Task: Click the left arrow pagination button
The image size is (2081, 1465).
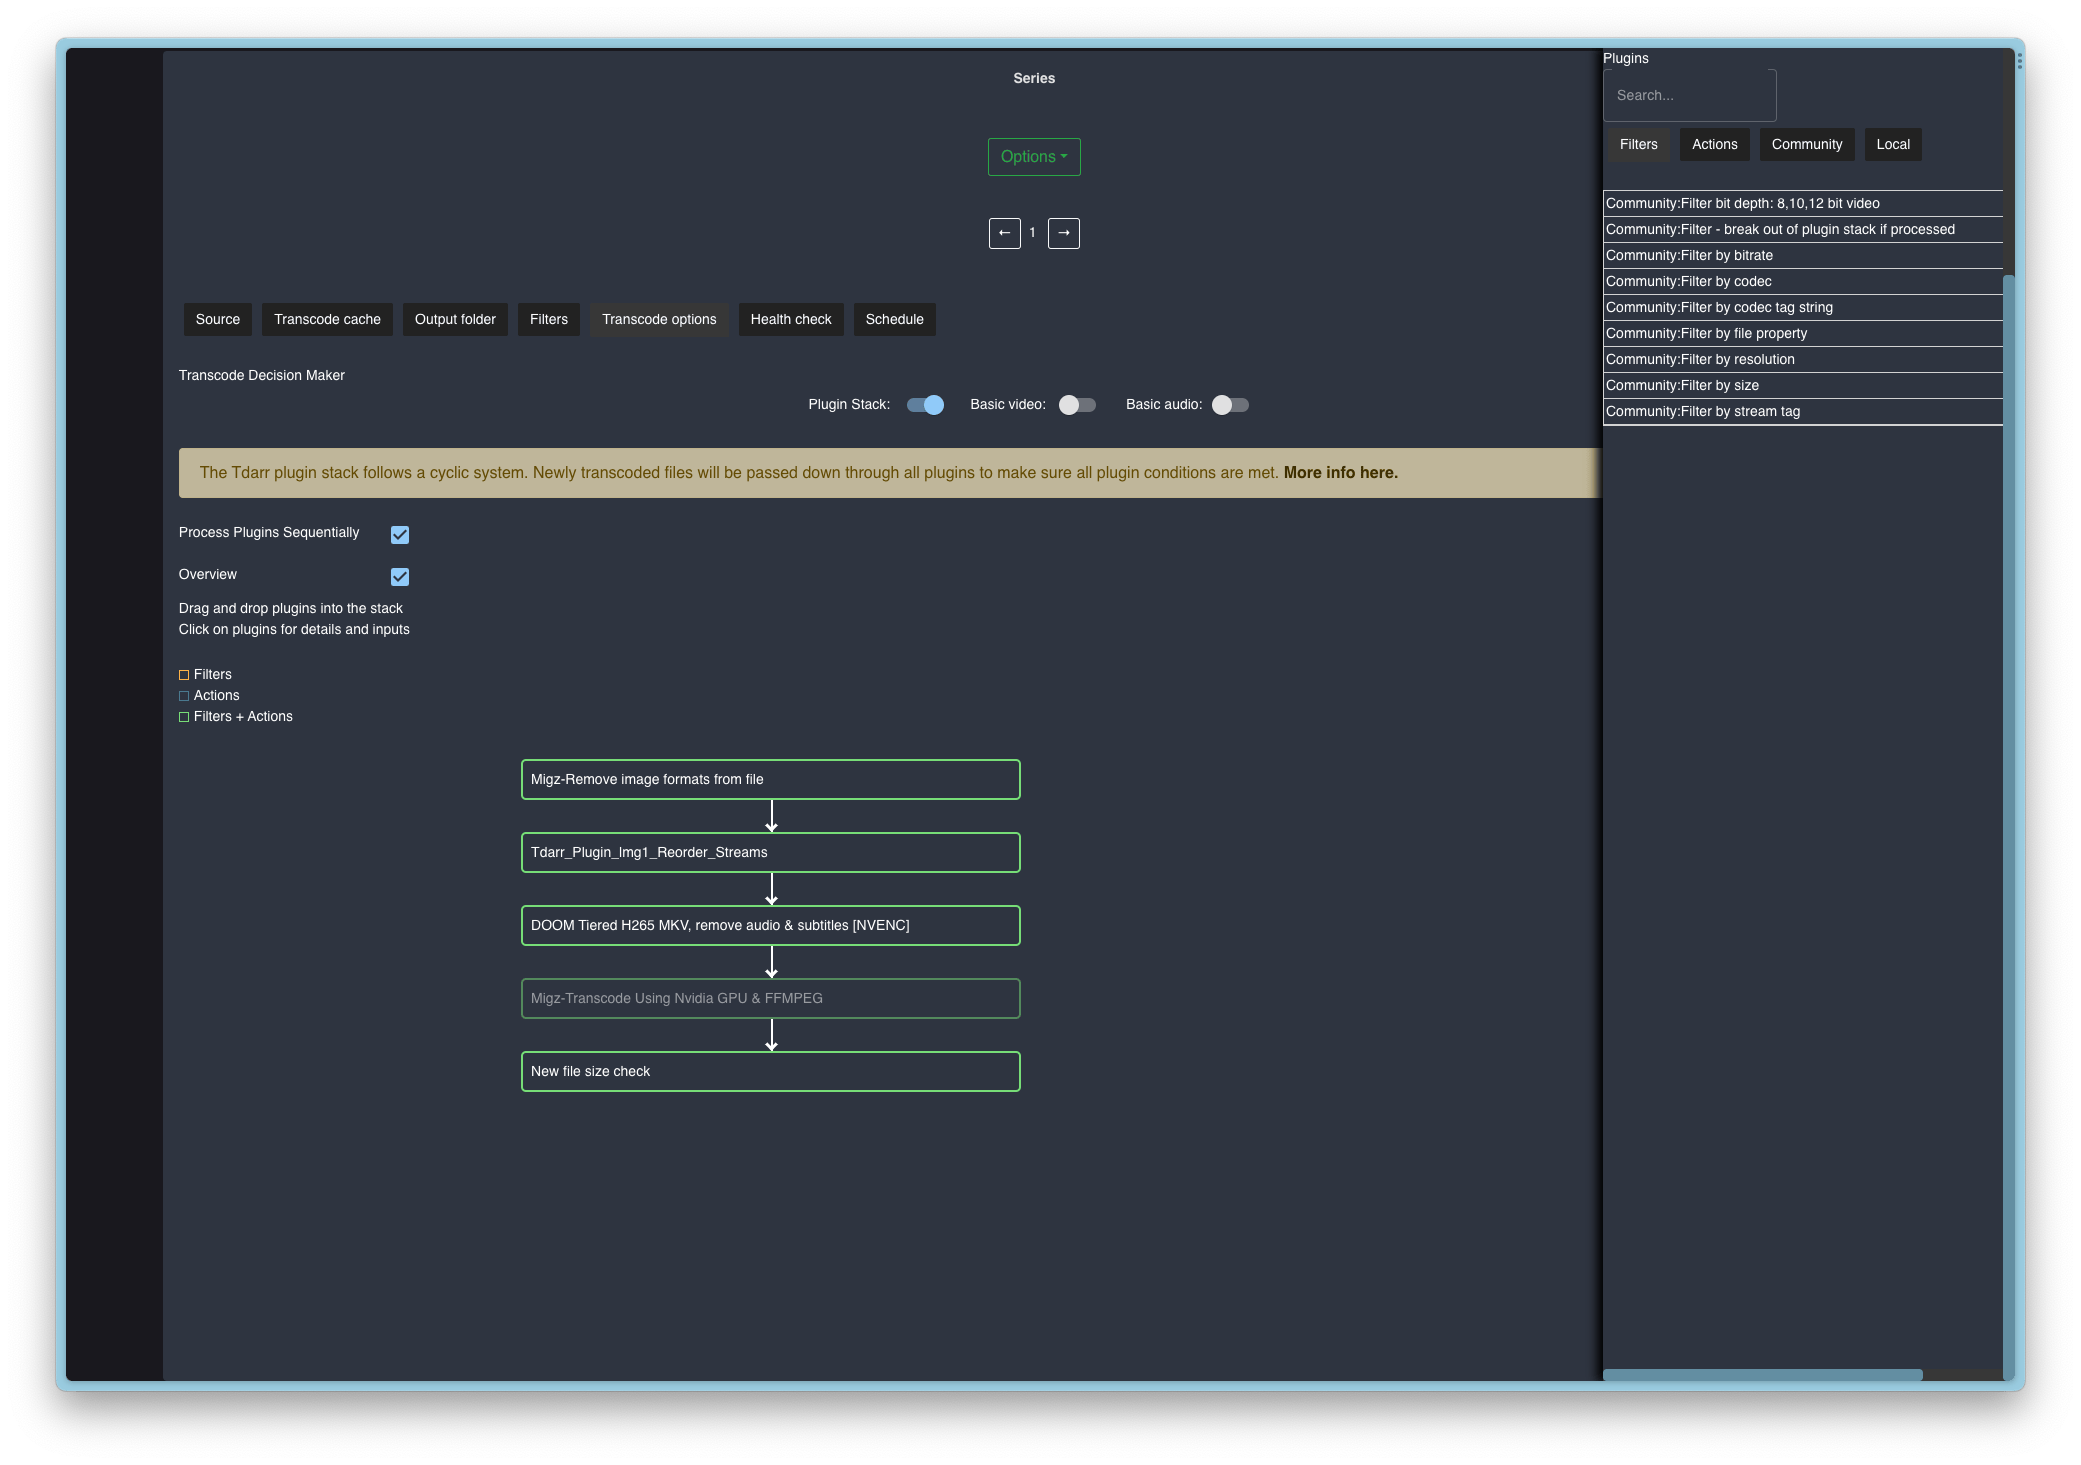Action: (1004, 233)
